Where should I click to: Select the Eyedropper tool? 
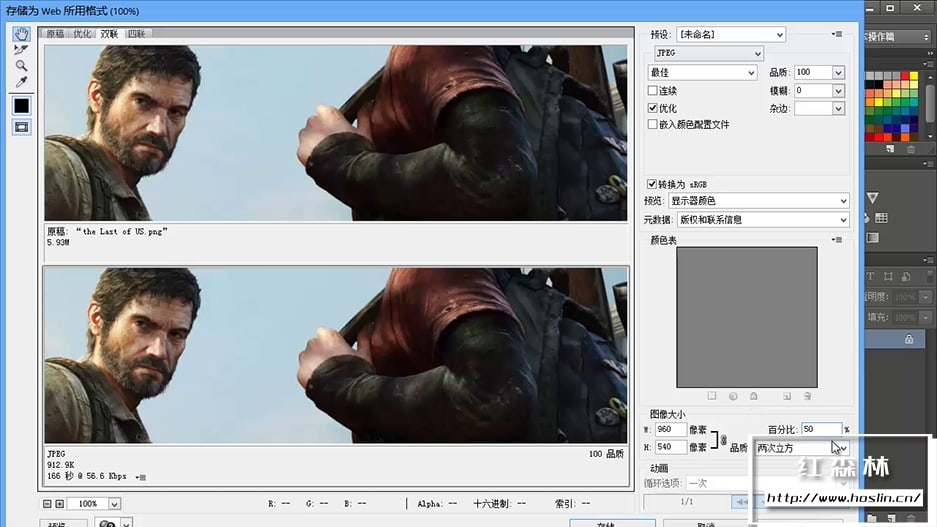pos(22,82)
